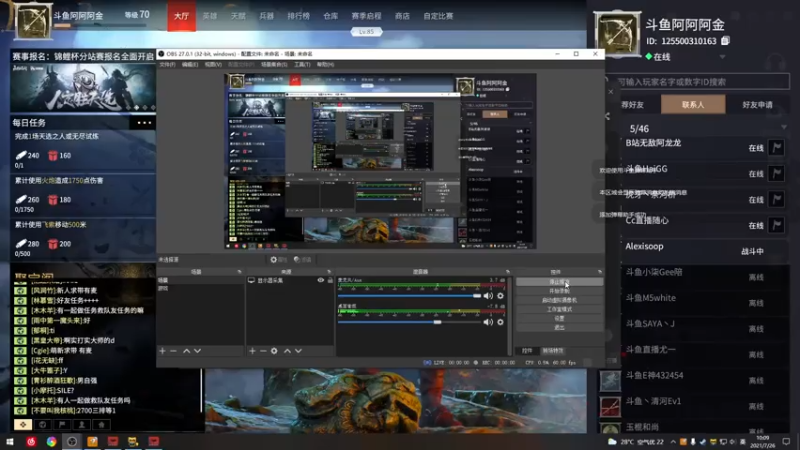Image resolution: width=800 pixels, height=450 pixels.
Task: Open mic/Aux audio settings gear
Action: click(x=501, y=296)
